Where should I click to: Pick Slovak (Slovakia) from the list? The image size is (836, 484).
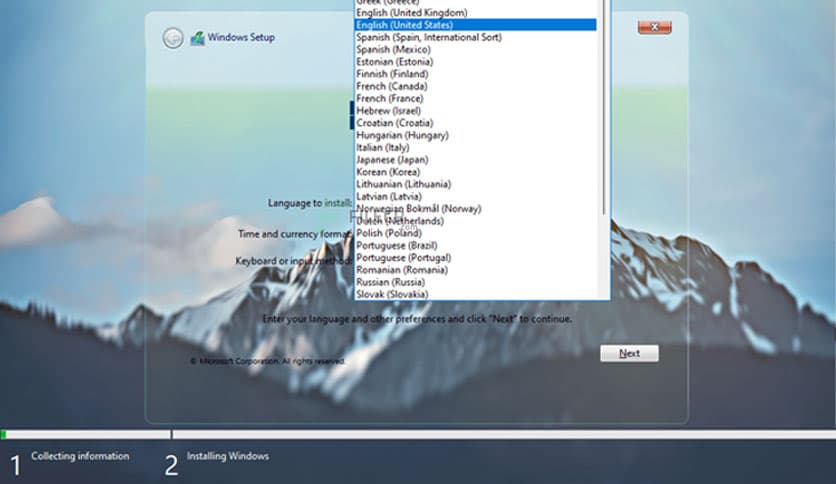pyautogui.click(x=476, y=294)
